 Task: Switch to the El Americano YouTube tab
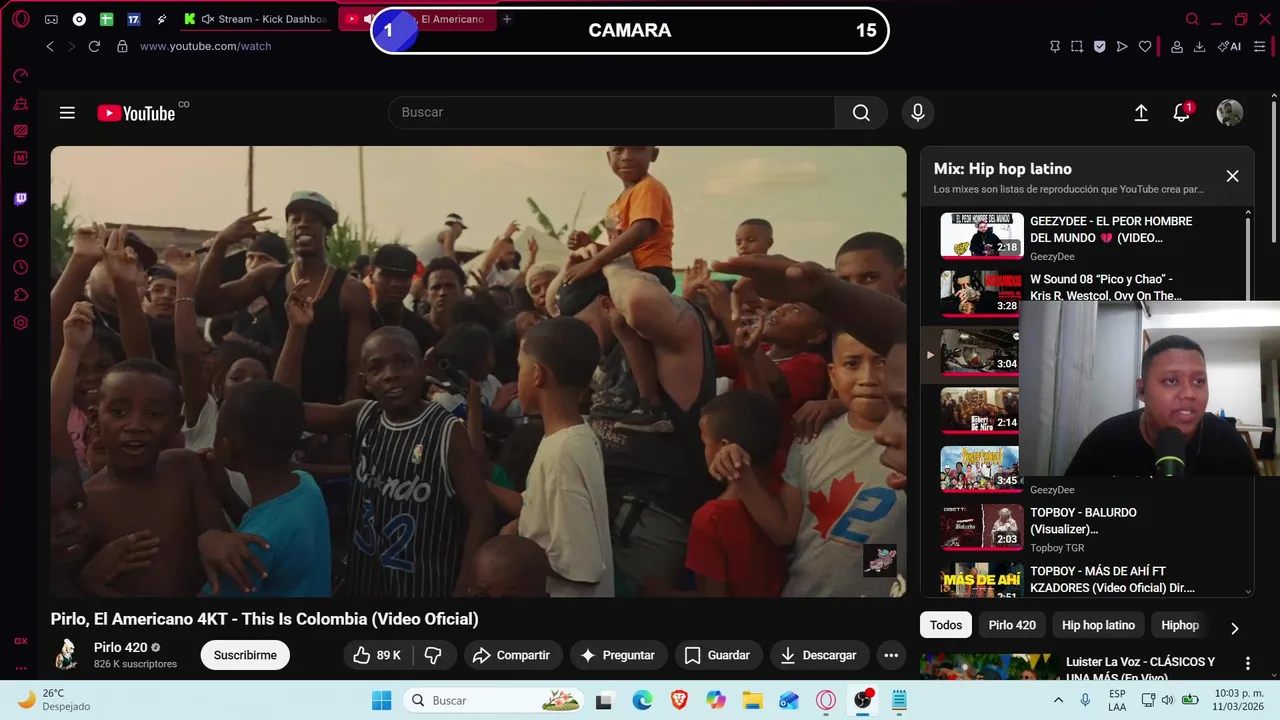click(x=417, y=19)
